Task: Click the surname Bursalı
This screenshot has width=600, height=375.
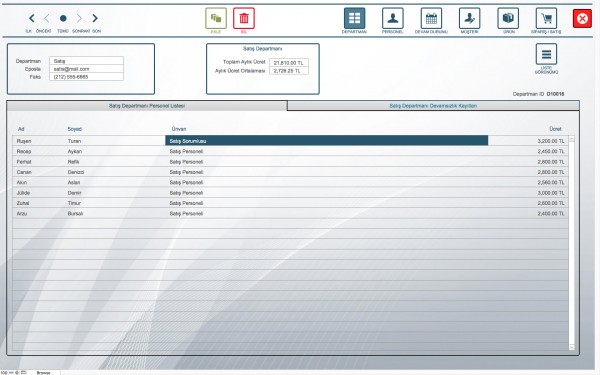Action: click(75, 214)
